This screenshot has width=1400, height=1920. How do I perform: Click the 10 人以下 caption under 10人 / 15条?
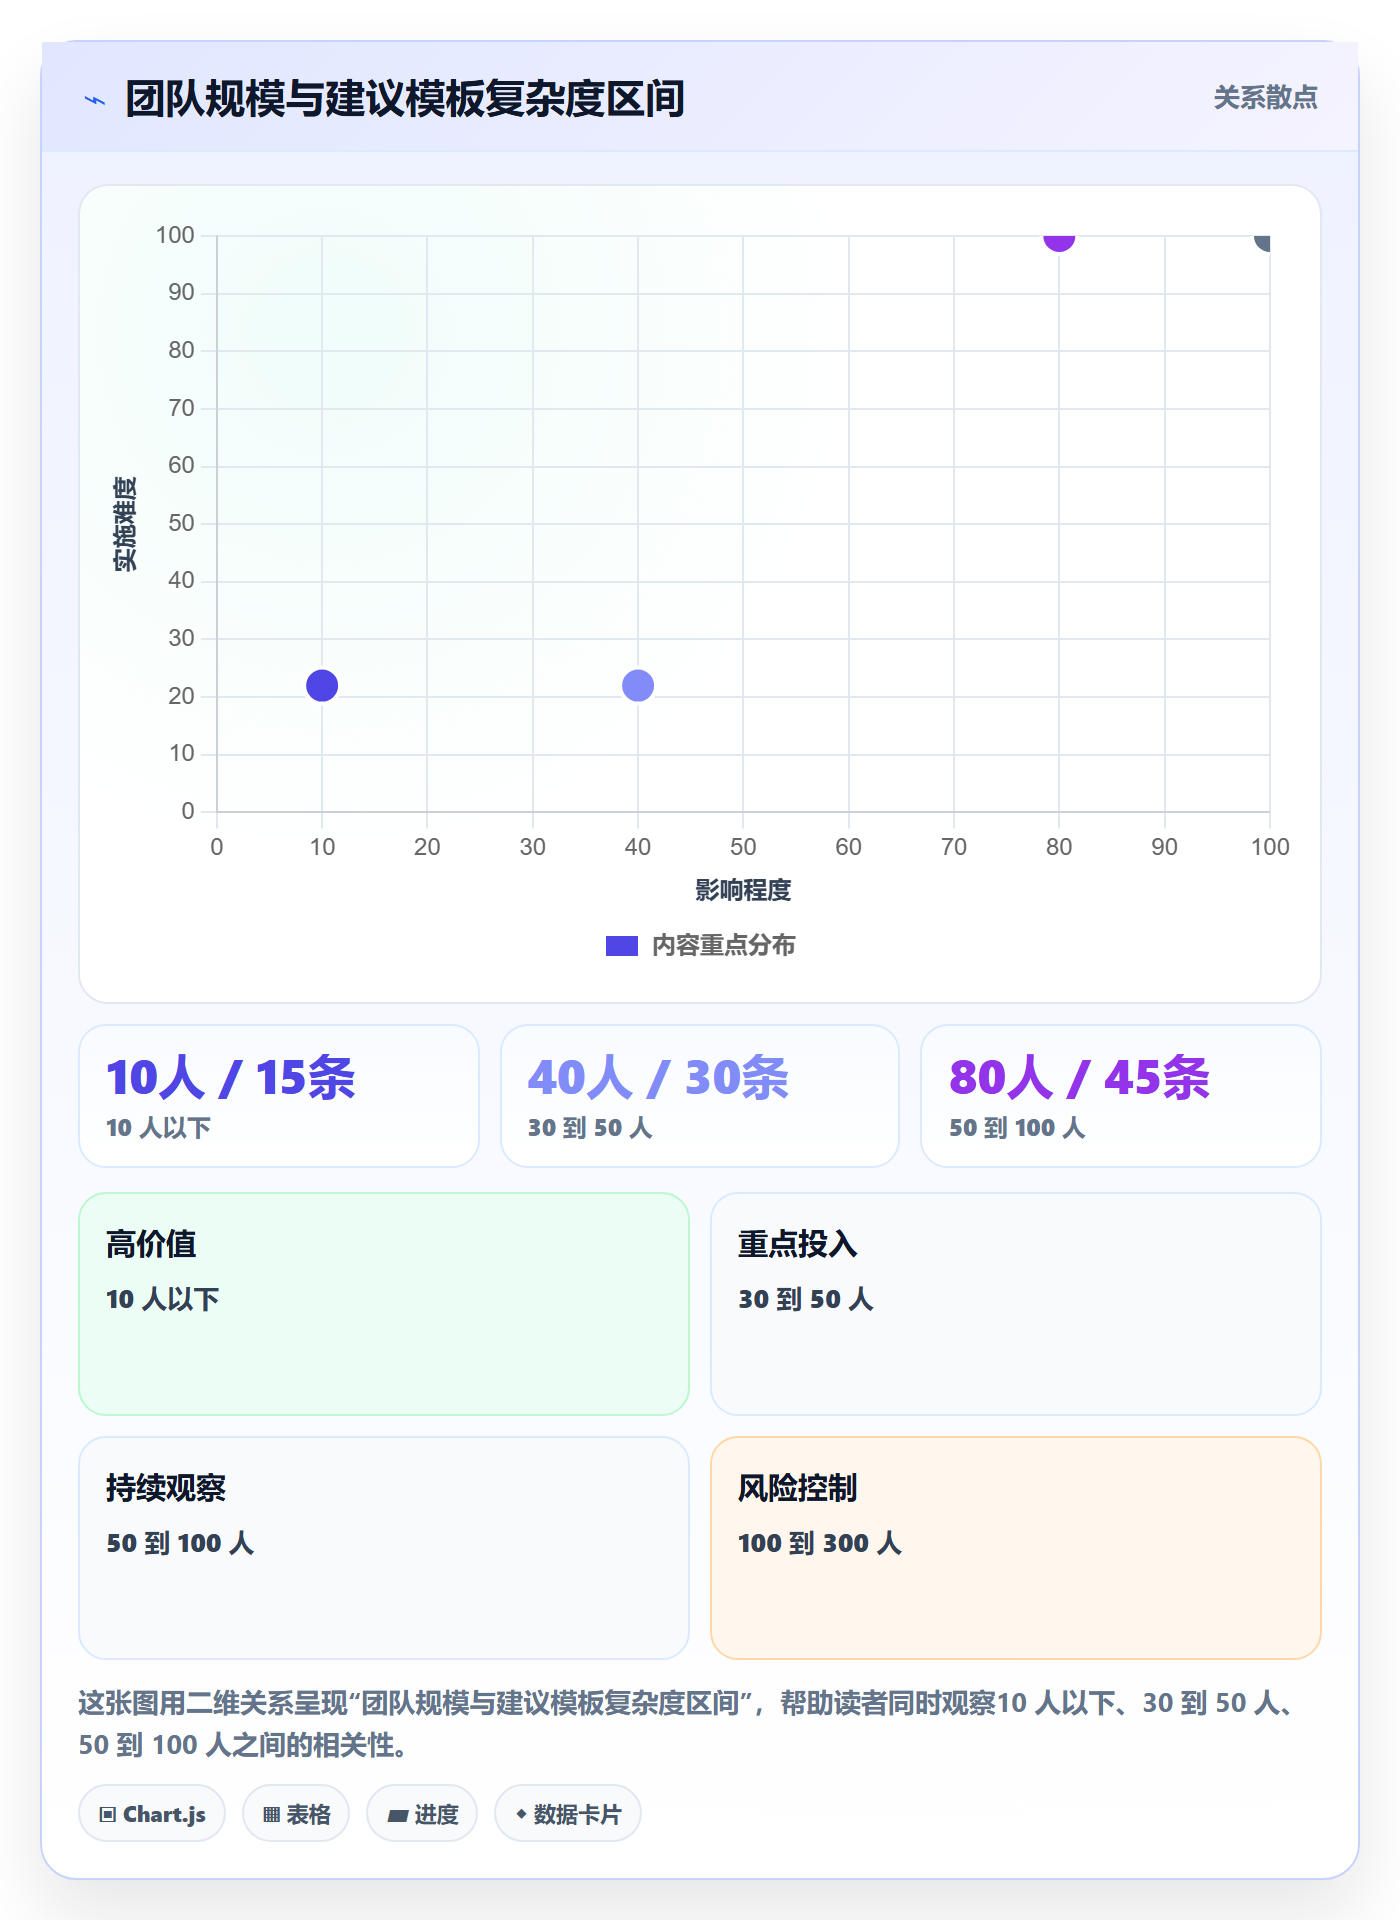click(159, 1128)
